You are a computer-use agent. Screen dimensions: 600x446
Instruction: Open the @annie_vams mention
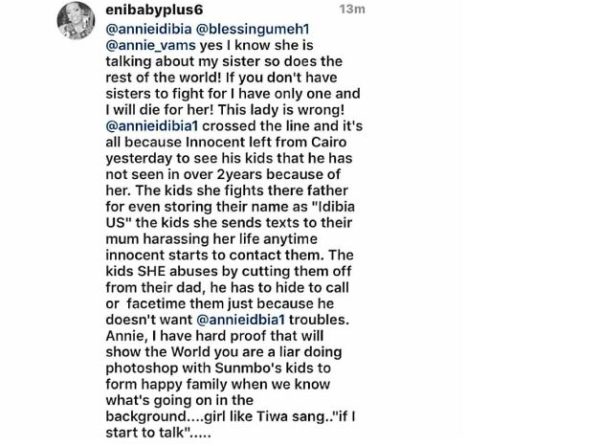tap(151, 46)
